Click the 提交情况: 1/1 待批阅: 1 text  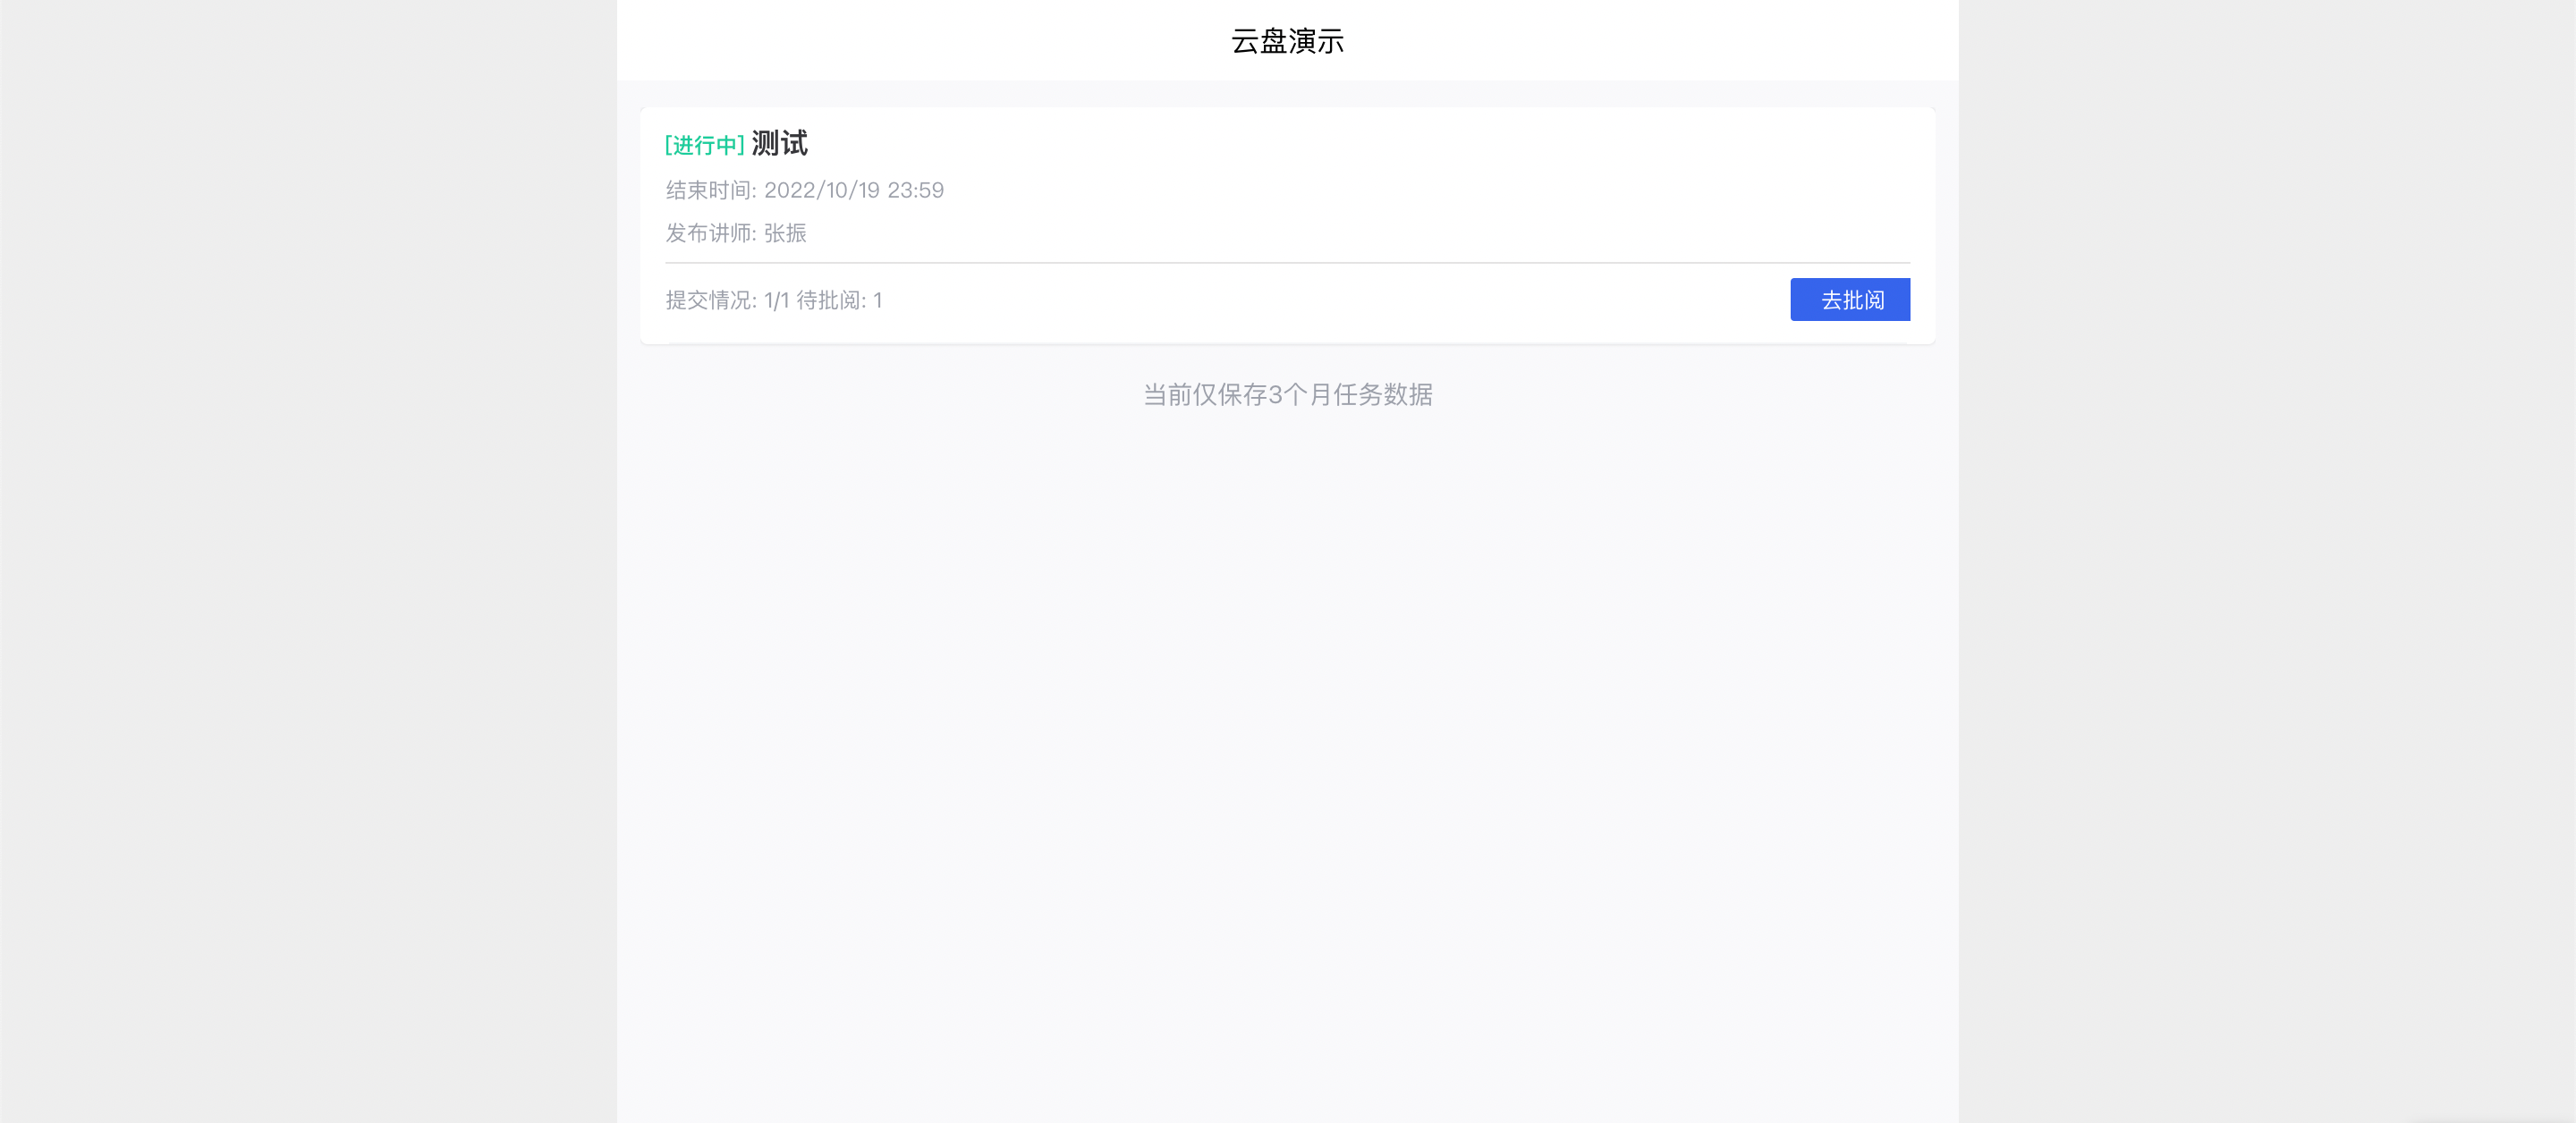point(774,300)
